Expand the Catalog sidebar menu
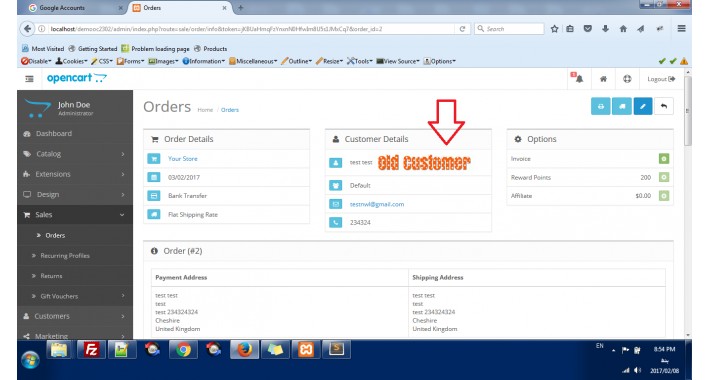 tap(75, 154)
